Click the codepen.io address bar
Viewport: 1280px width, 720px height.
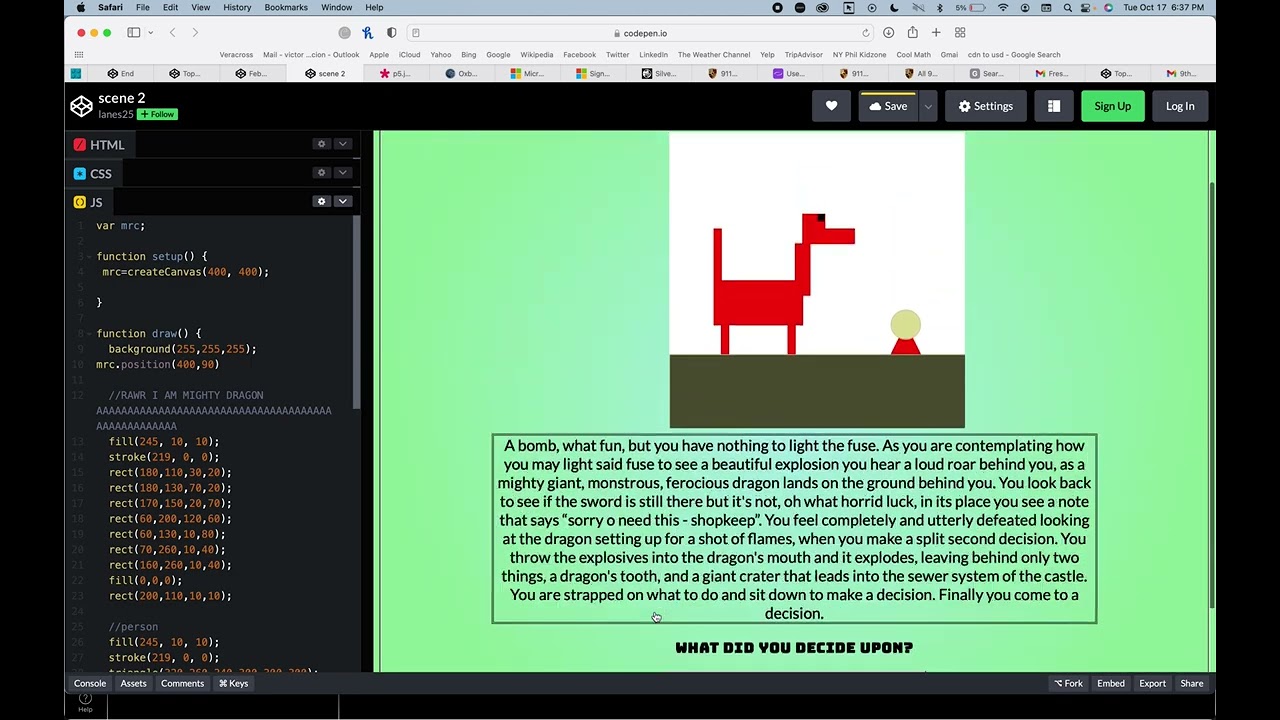point(640,33)
